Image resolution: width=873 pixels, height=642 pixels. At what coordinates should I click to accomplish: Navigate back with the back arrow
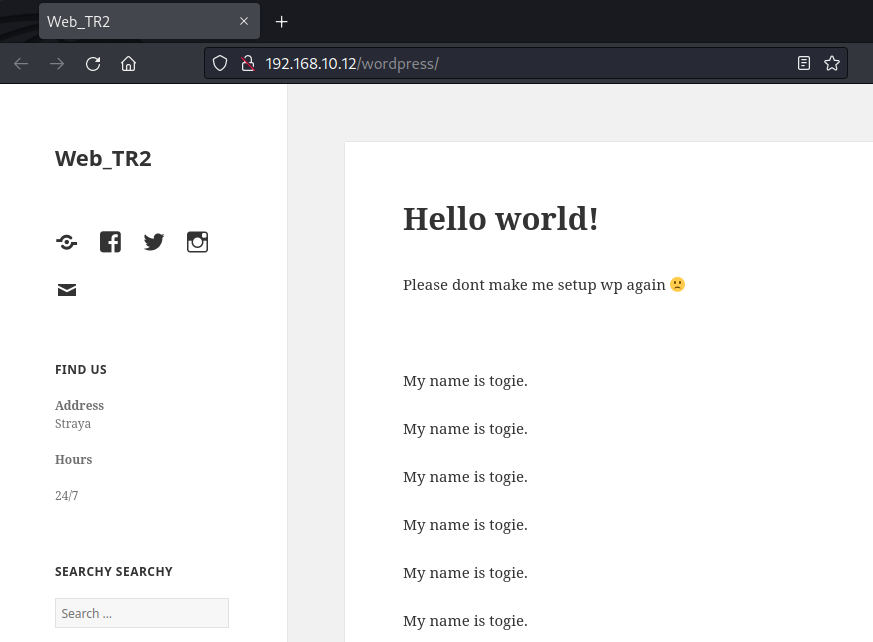(21, 64)
